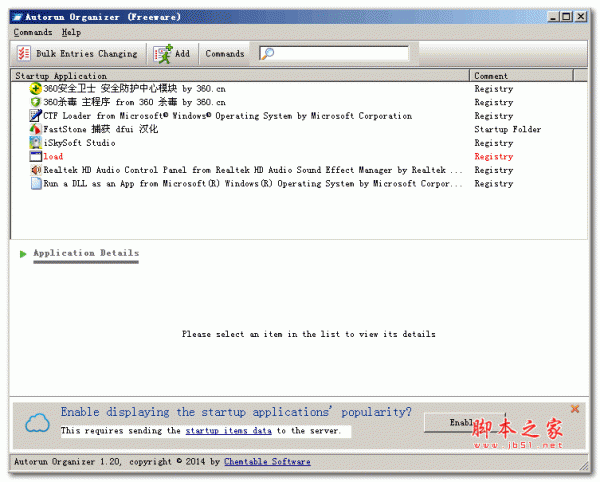Click the Autorun Organizer title bar icon

pyautogui.click(x=17, y=17)
